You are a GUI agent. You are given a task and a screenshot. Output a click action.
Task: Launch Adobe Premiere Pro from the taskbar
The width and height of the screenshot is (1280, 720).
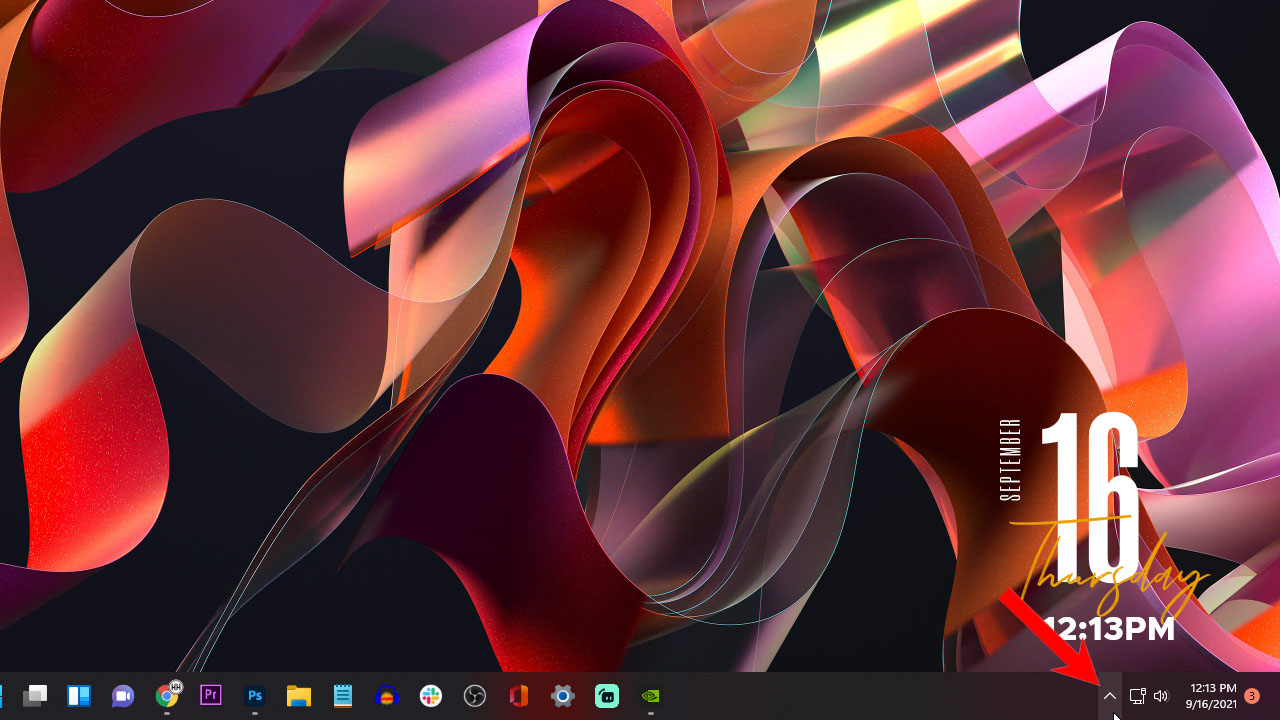pyautogui.click(x=210, y=695)
